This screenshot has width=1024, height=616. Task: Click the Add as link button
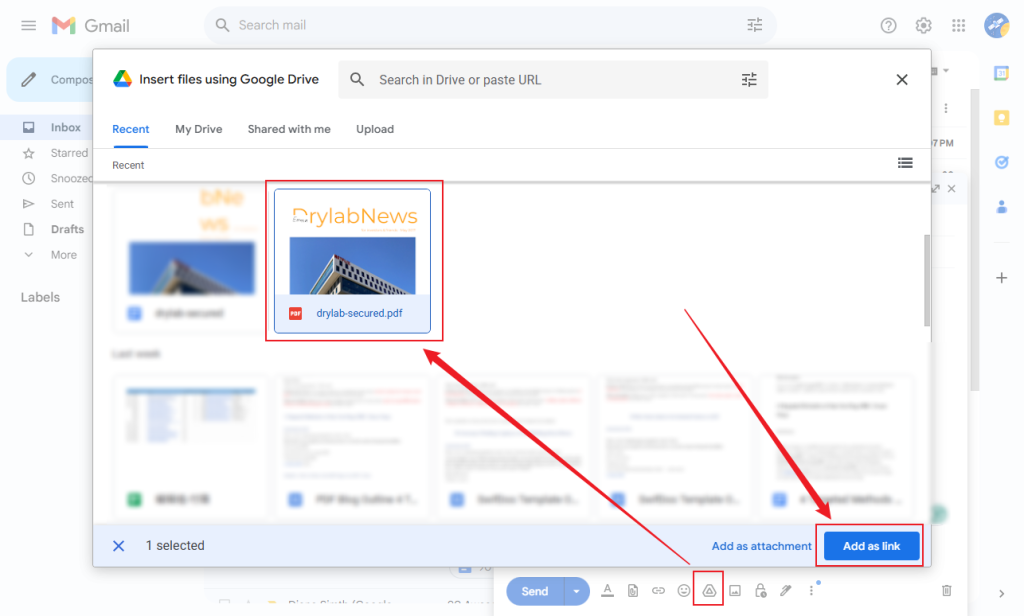tap(869, 545)
